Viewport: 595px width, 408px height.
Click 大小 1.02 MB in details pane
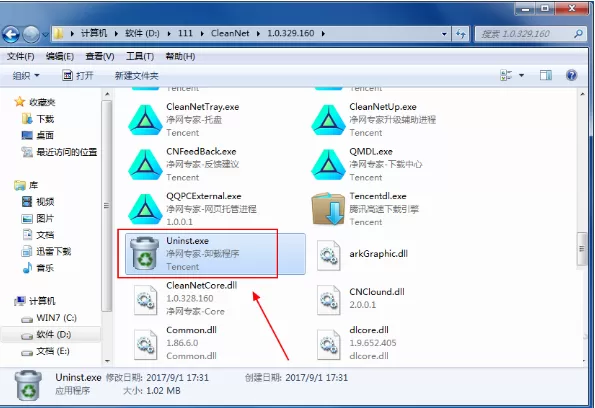pyautogui.click(x=152, y=391)
